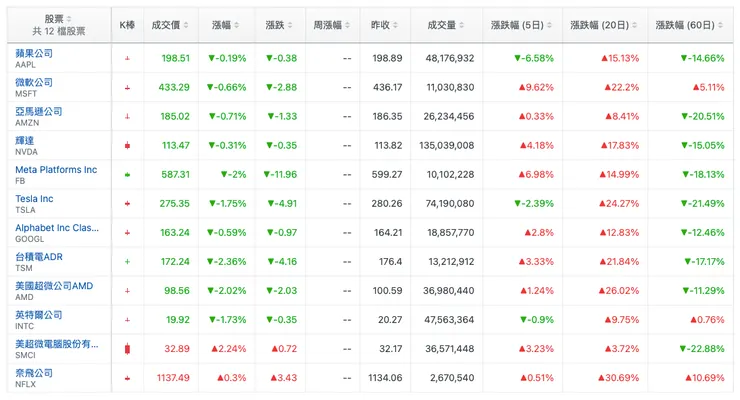Click NFLX 20-day change 30.69%
The width and height of the screenshot is (740, 400).
[619, 378]
